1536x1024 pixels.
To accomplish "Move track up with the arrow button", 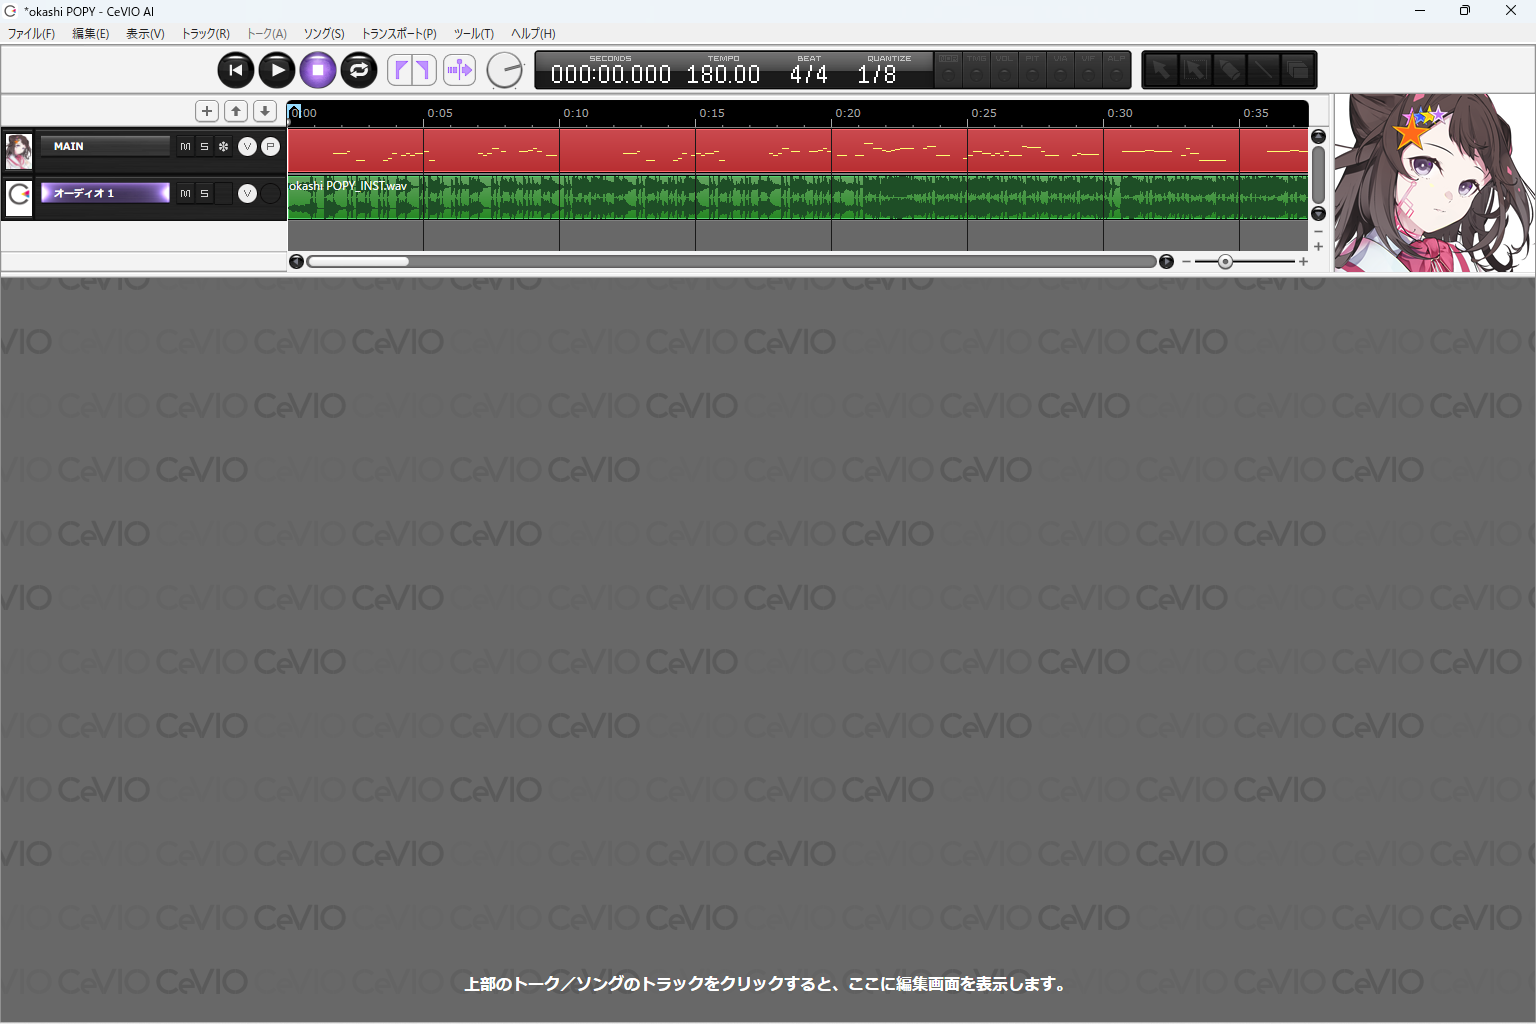I will coord(236,111).
